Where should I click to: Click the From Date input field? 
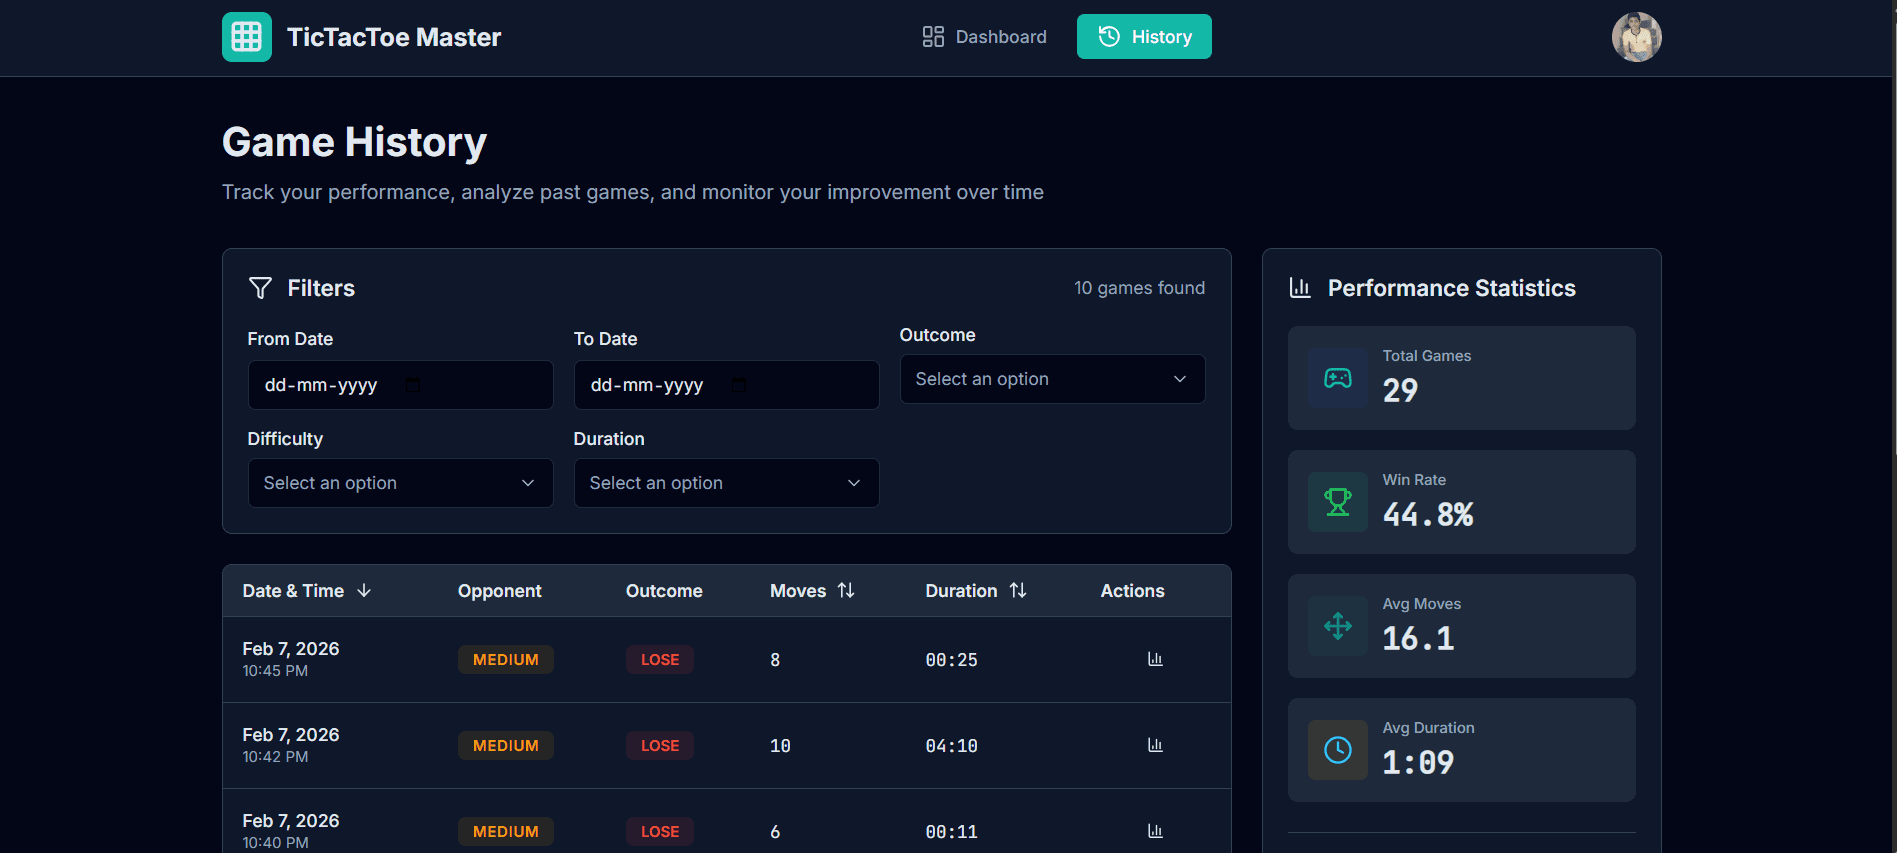[400, 385]
